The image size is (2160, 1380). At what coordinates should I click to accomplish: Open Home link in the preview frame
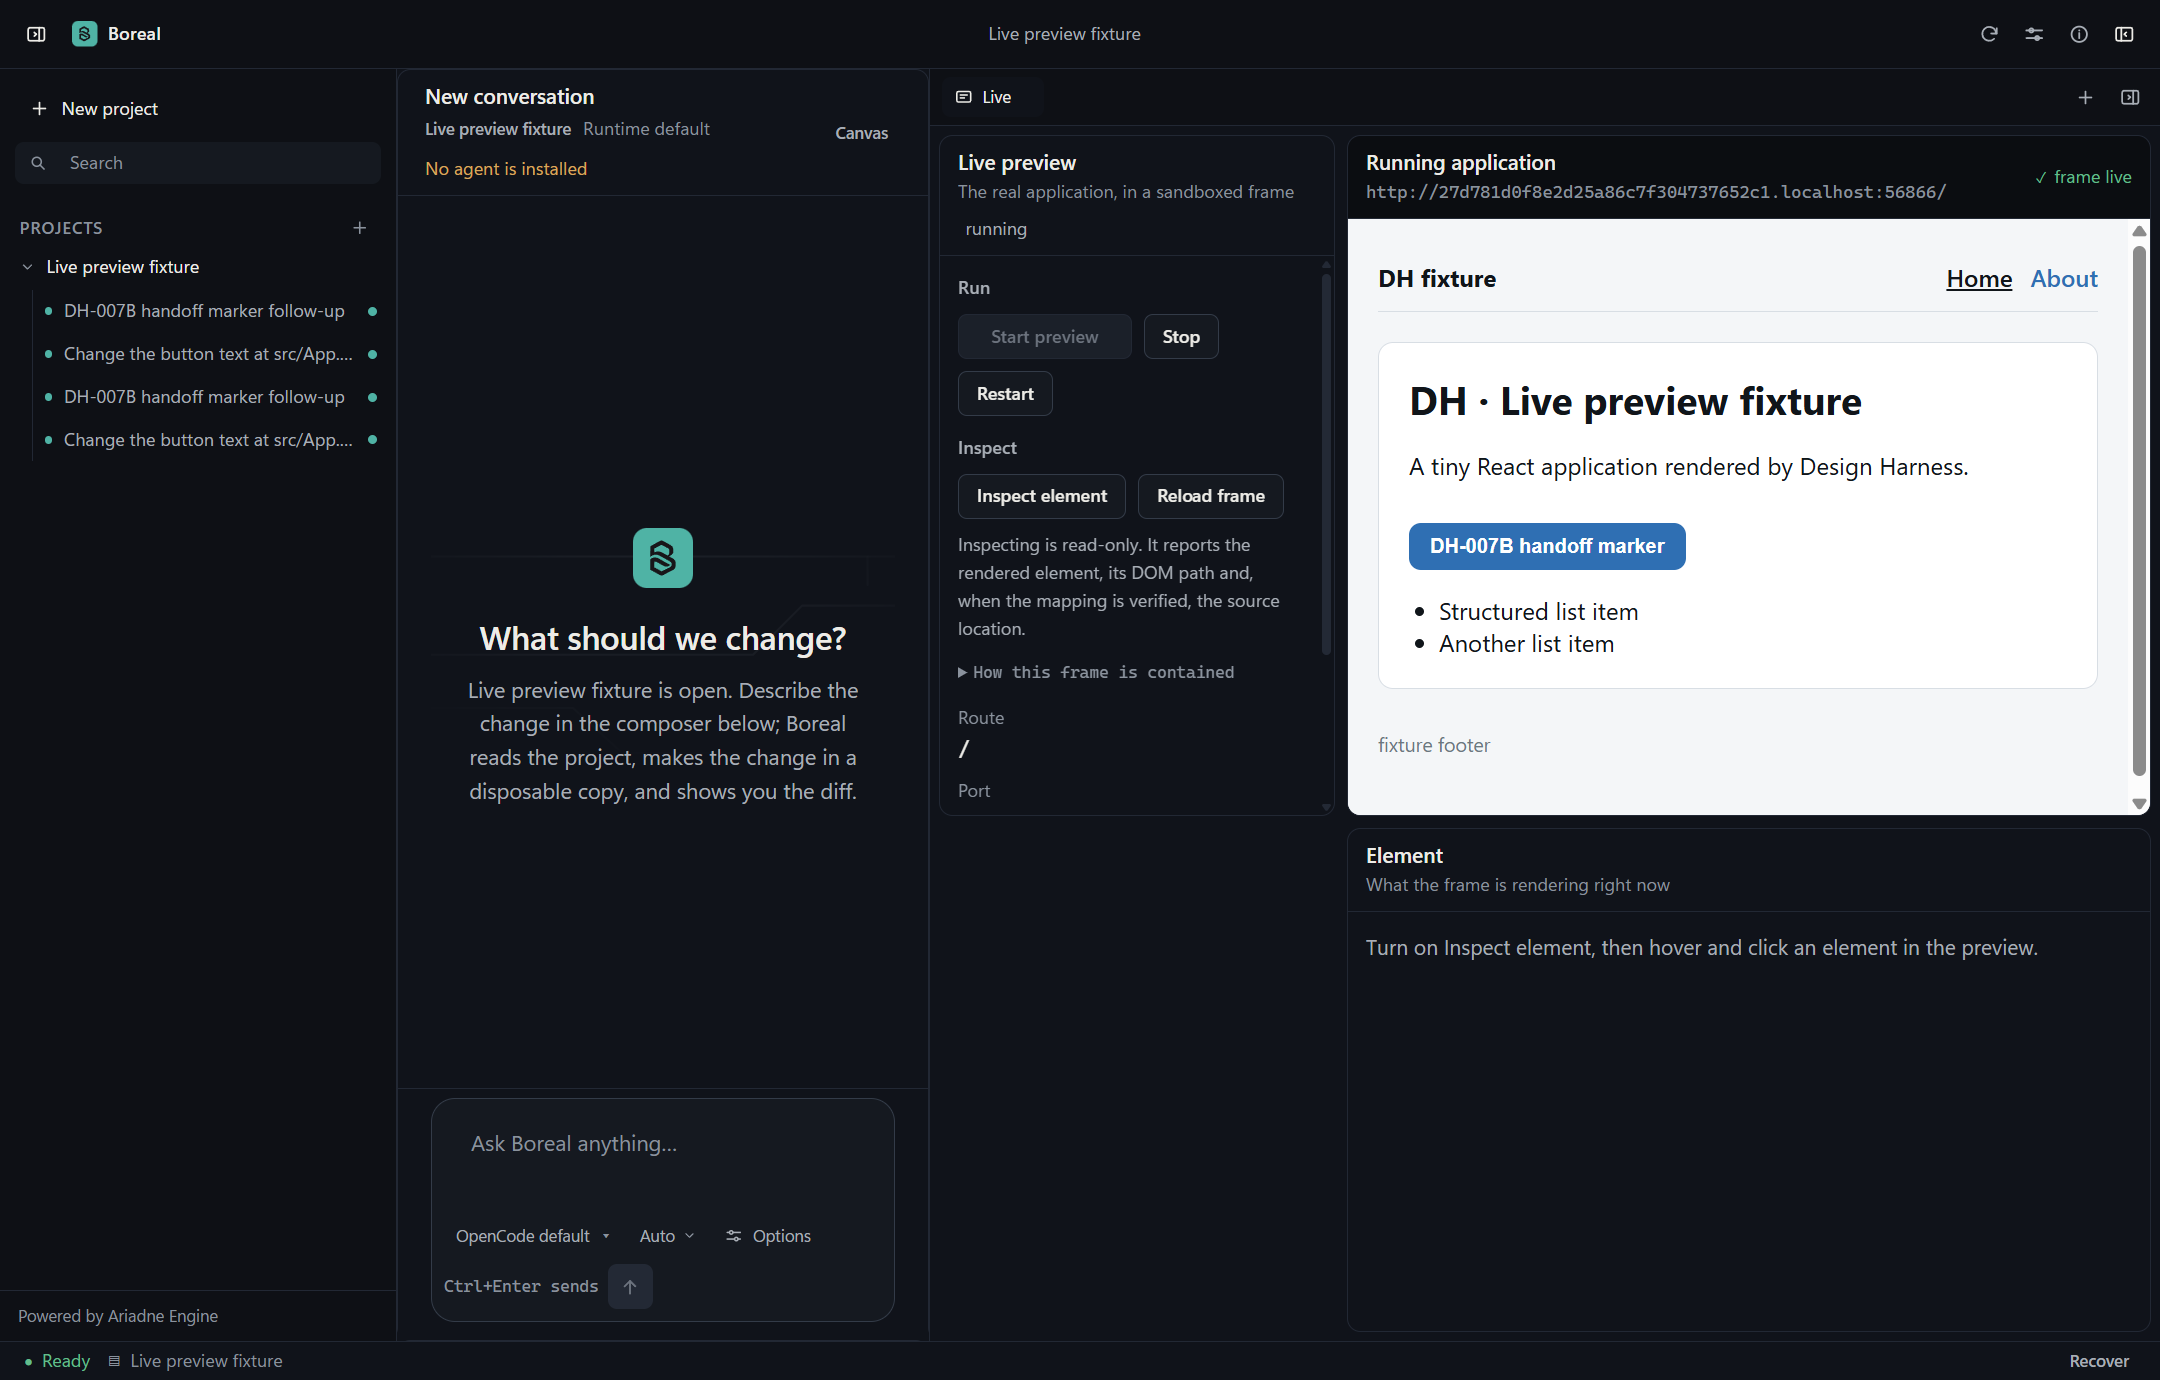1979,279
